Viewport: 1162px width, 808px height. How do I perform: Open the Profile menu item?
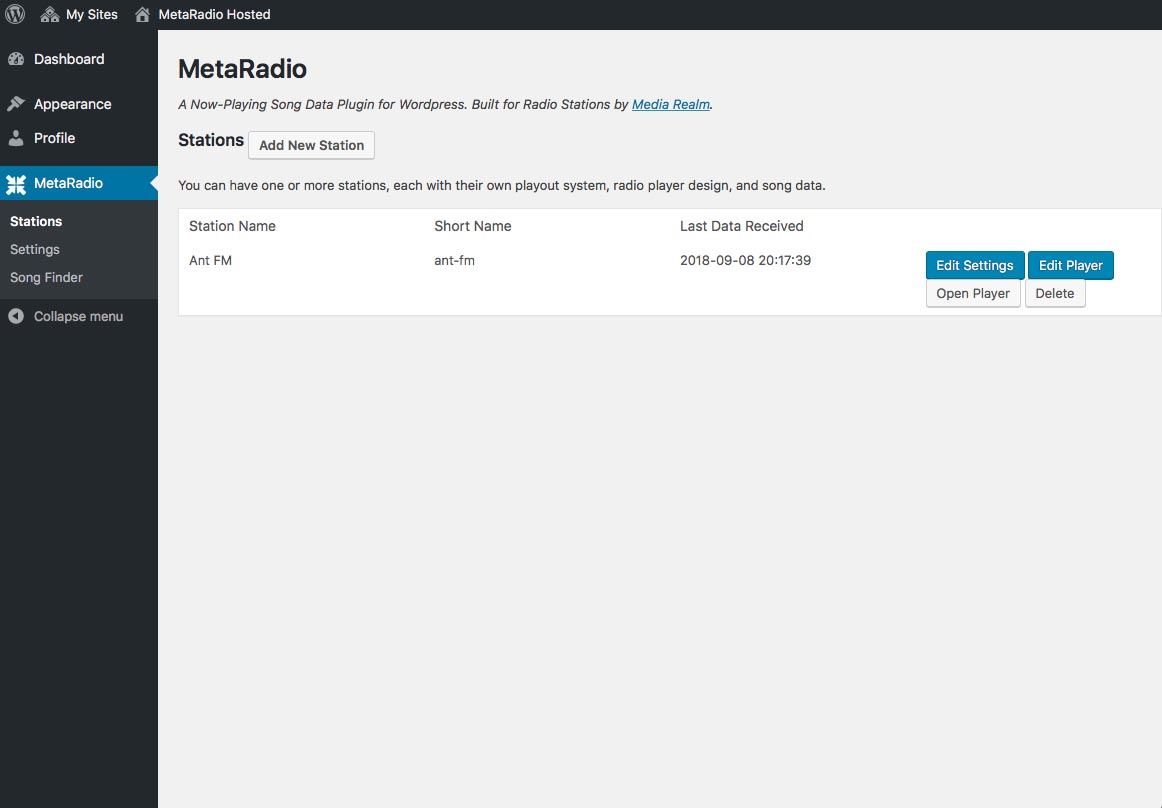point(79,138)
